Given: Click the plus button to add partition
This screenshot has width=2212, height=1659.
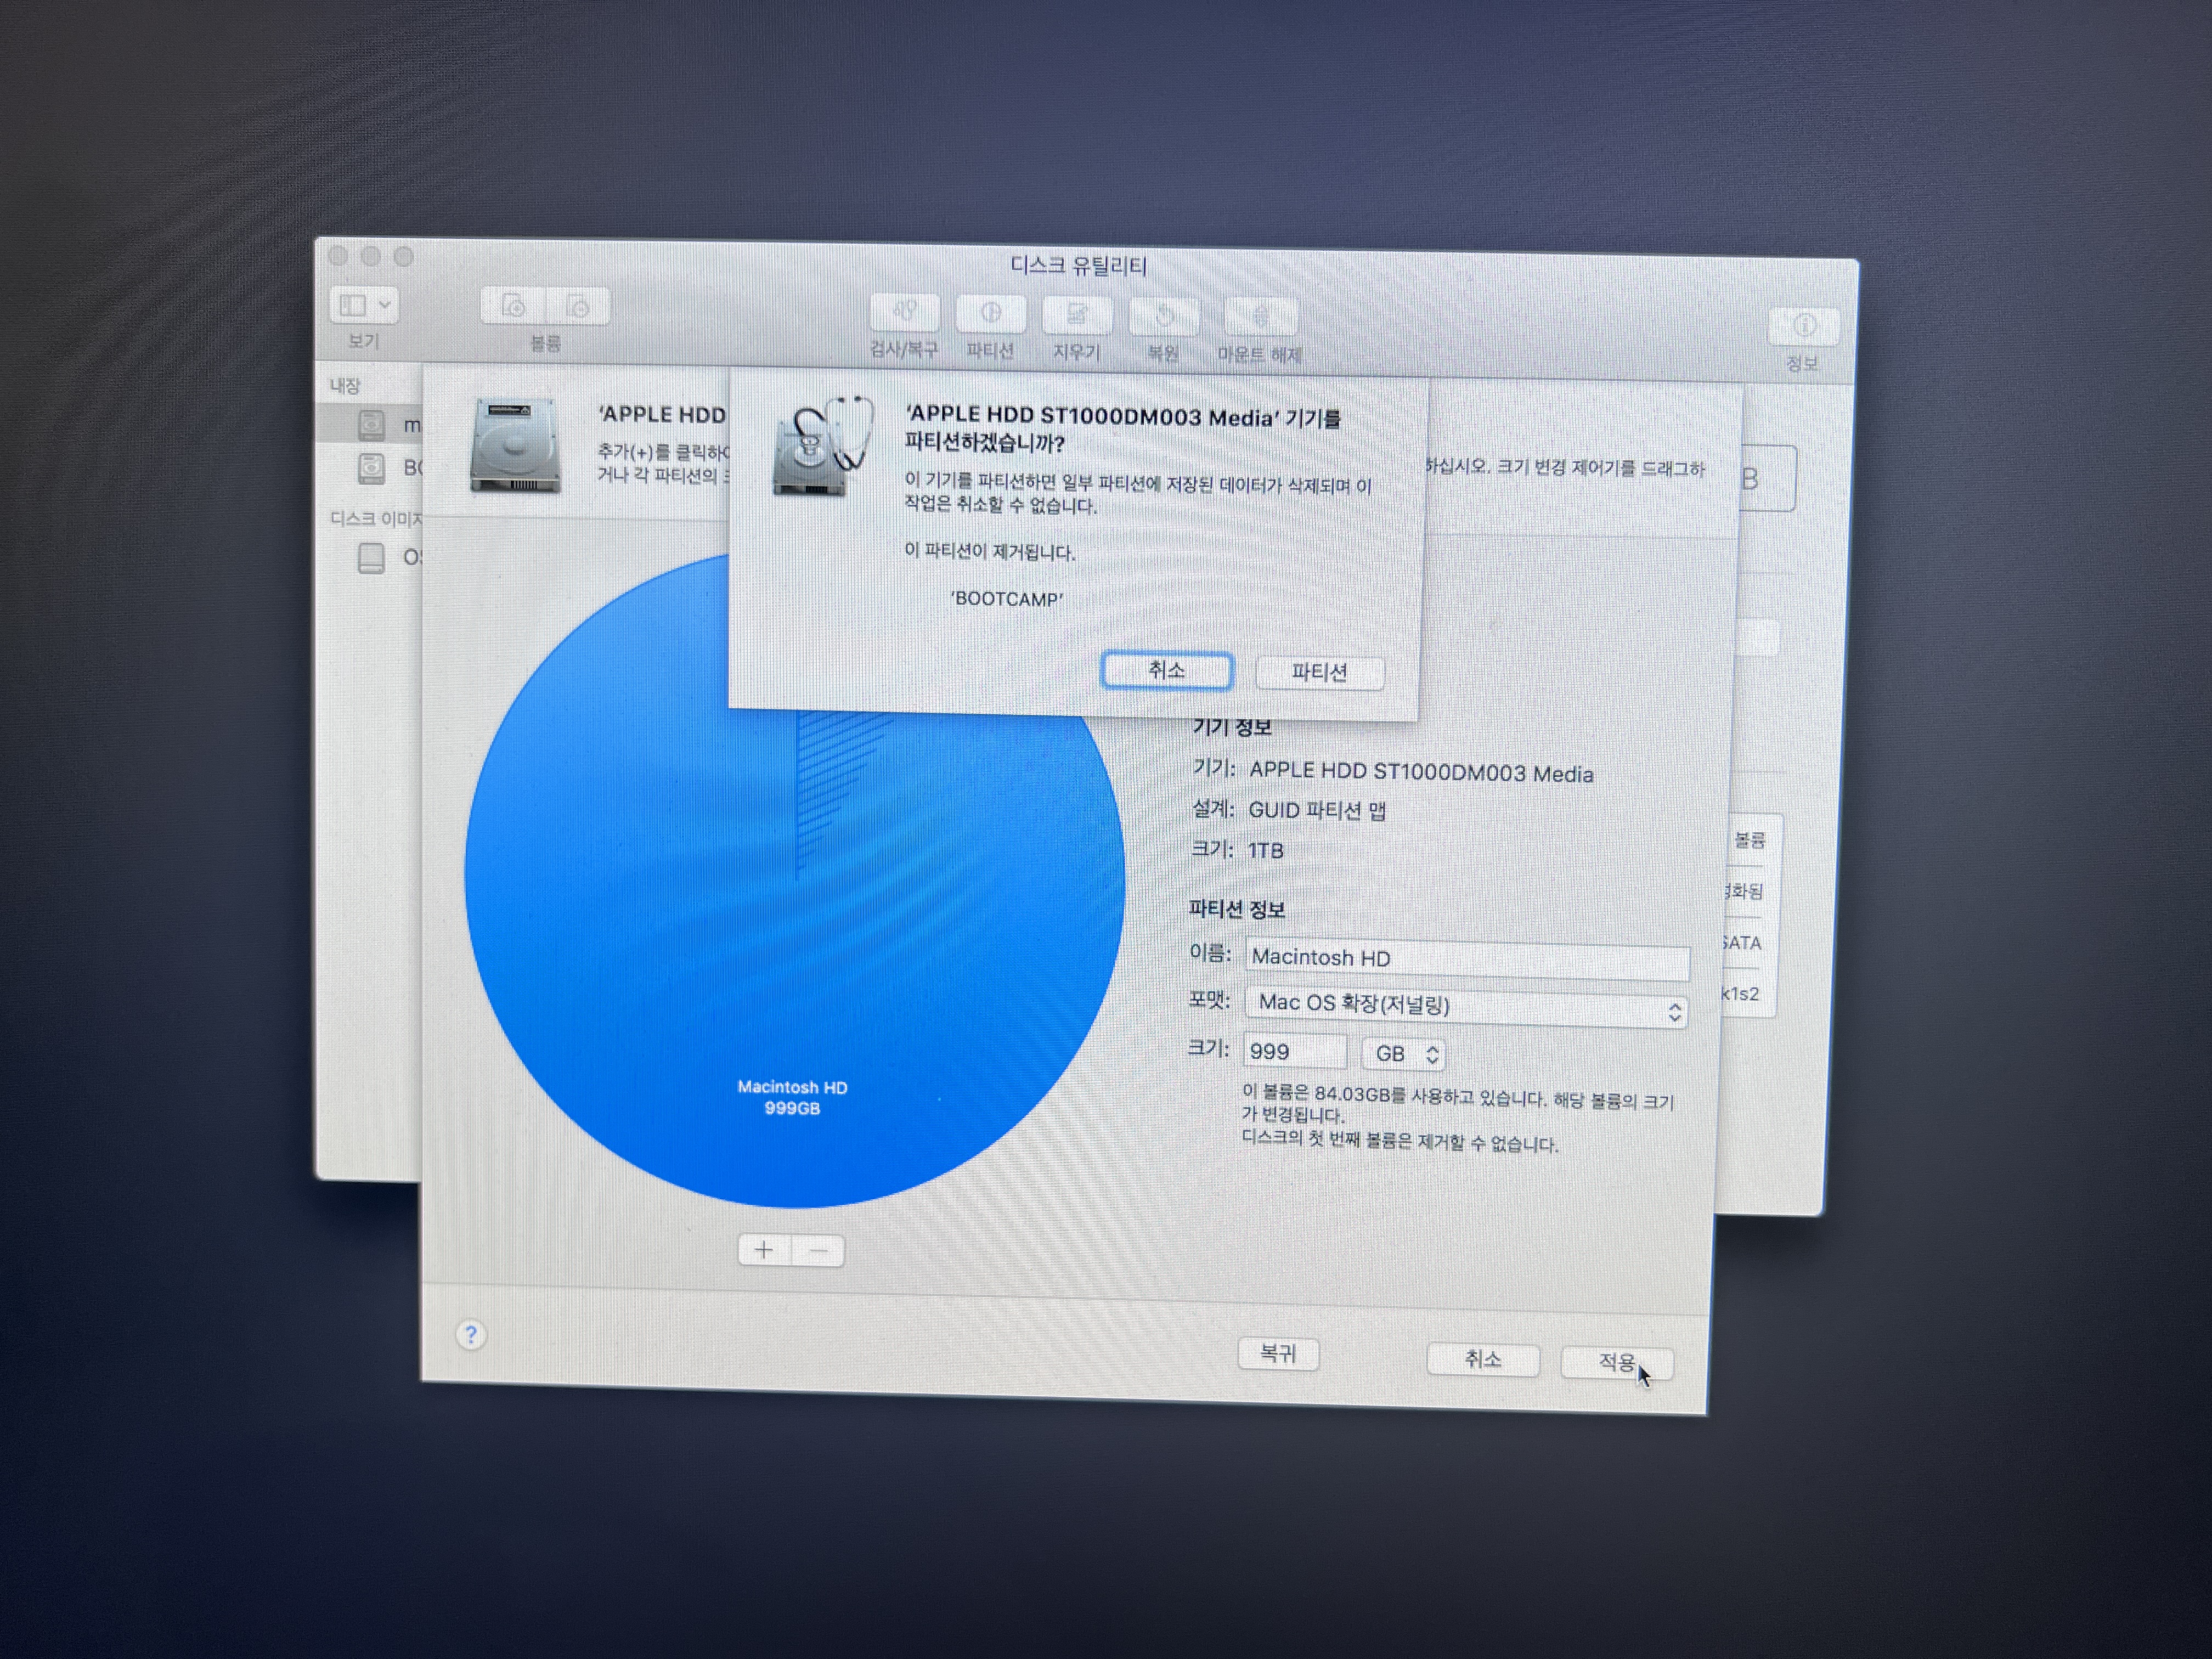Looking at the screenshot, I should tap(764, 1250).
